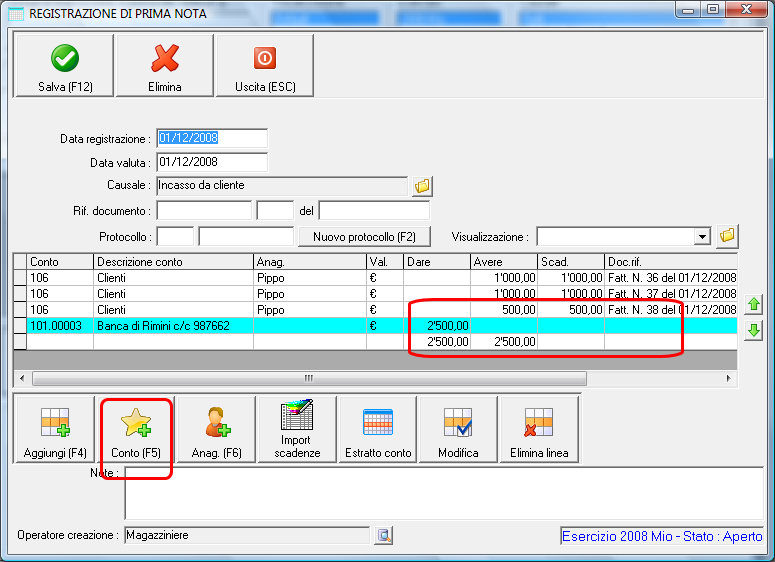Viewport: 775px width, 562px height.
Task: Click the Causale field Incasso da cliente
Action: click(282, 186)
